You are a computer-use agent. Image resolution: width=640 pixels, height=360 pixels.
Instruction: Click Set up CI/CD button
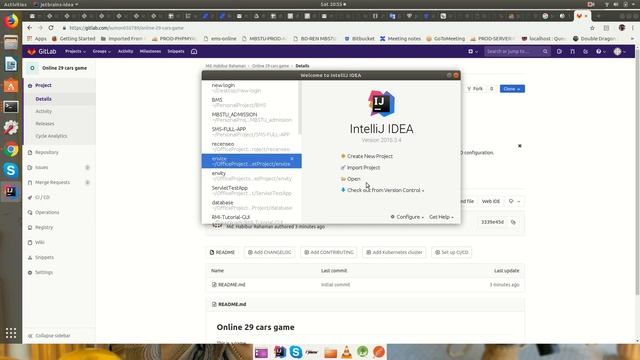[x=451, y=252]
